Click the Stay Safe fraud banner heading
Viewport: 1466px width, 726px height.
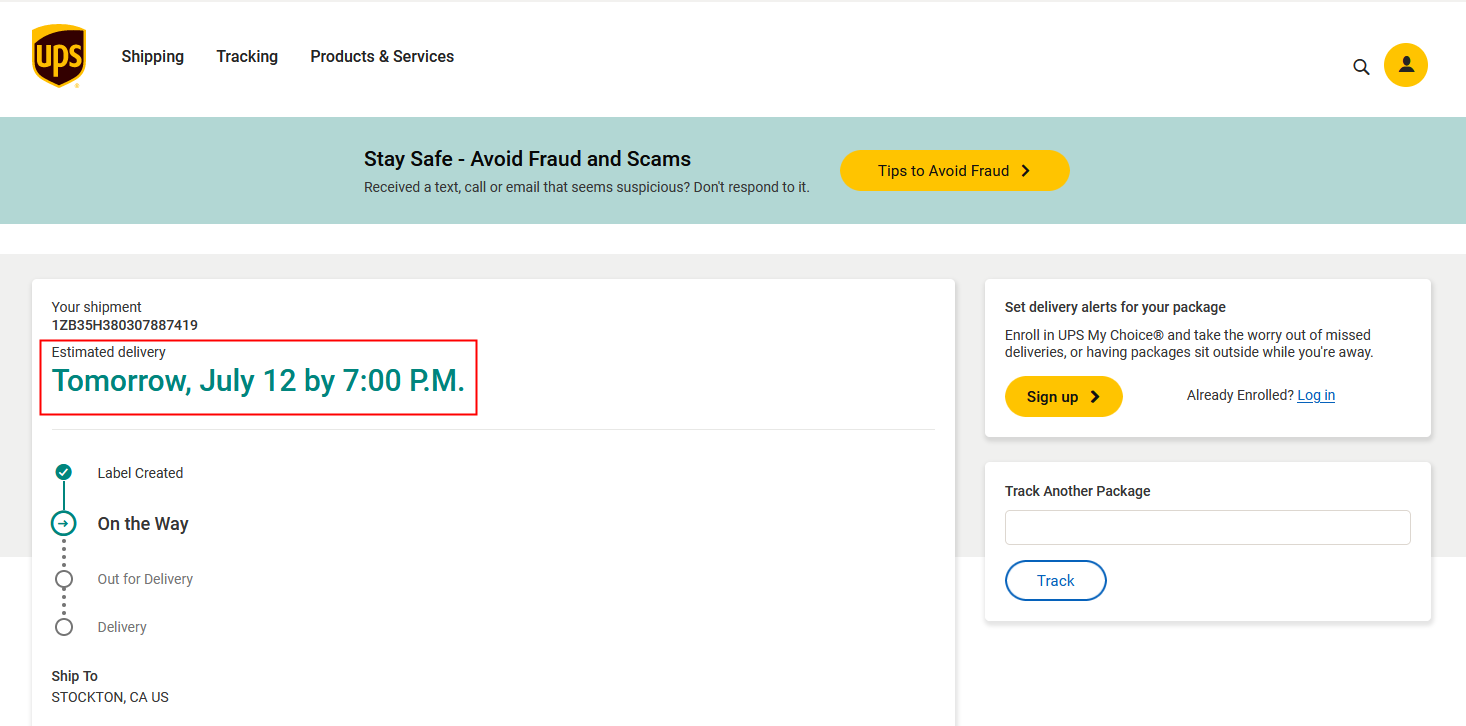pyautogui.click(x=527, y=159)
